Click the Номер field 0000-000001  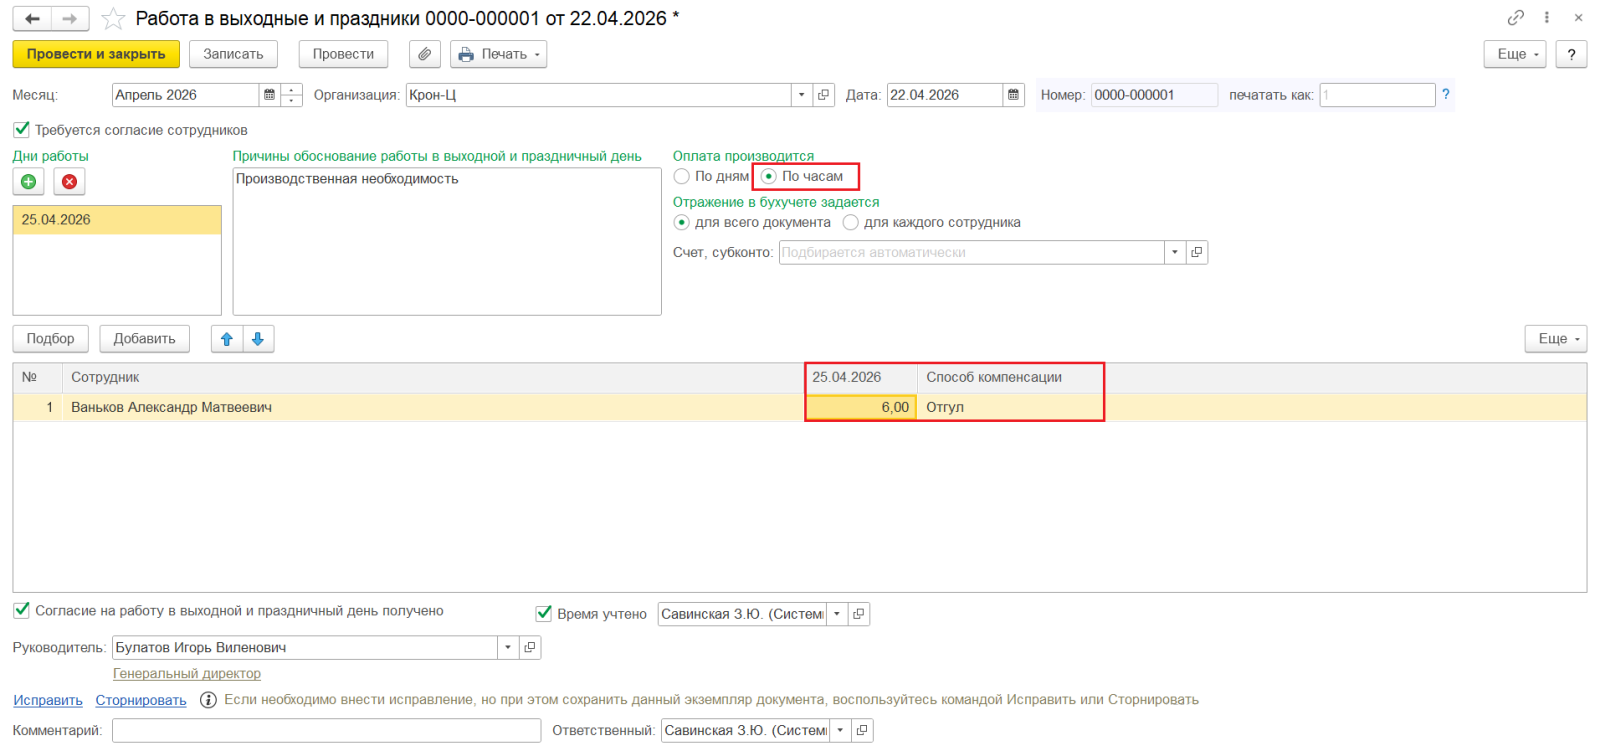(1154, 95)
